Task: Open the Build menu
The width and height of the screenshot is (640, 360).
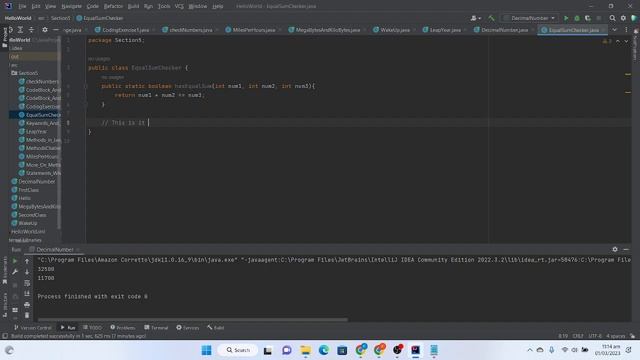Action: pos(133,6)
